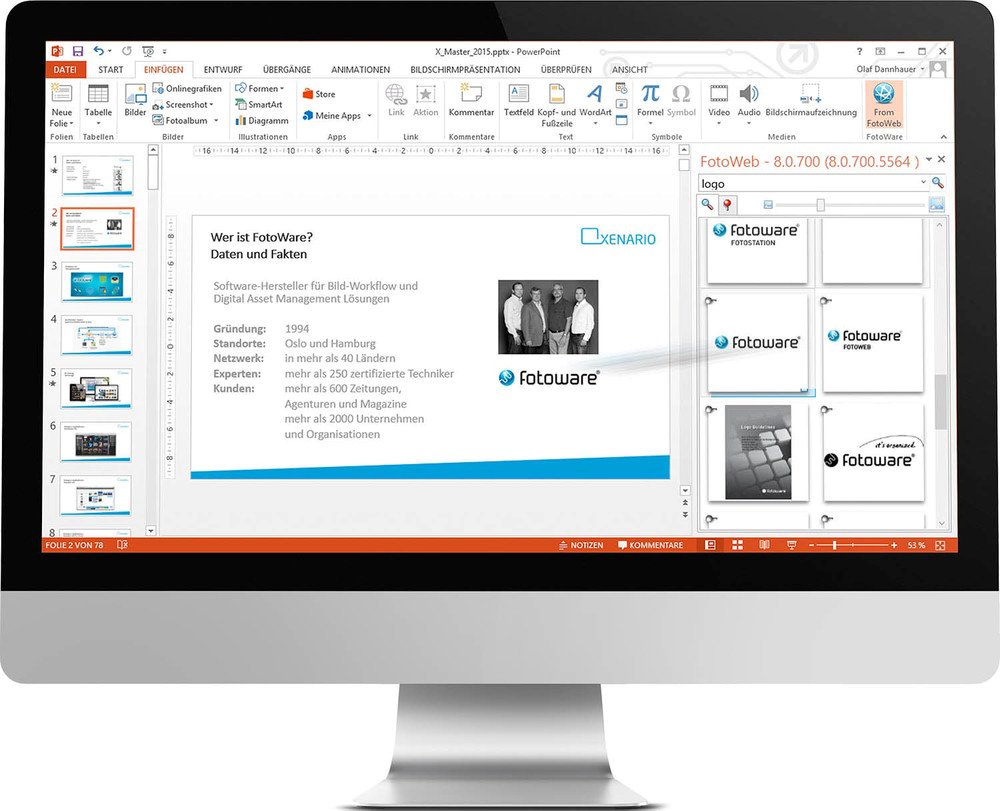This screenshot has width=1000, height=811.
Task: Redo with the repeat arrow icon
Action: [x=127, y=51]
